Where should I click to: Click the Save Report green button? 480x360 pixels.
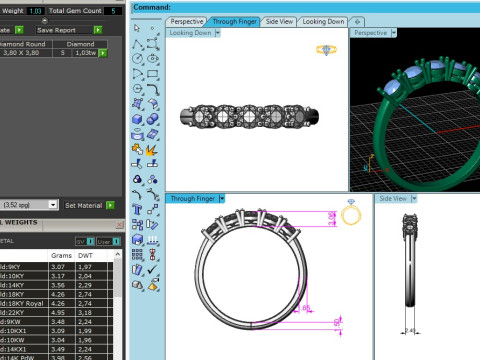(98, 30)
